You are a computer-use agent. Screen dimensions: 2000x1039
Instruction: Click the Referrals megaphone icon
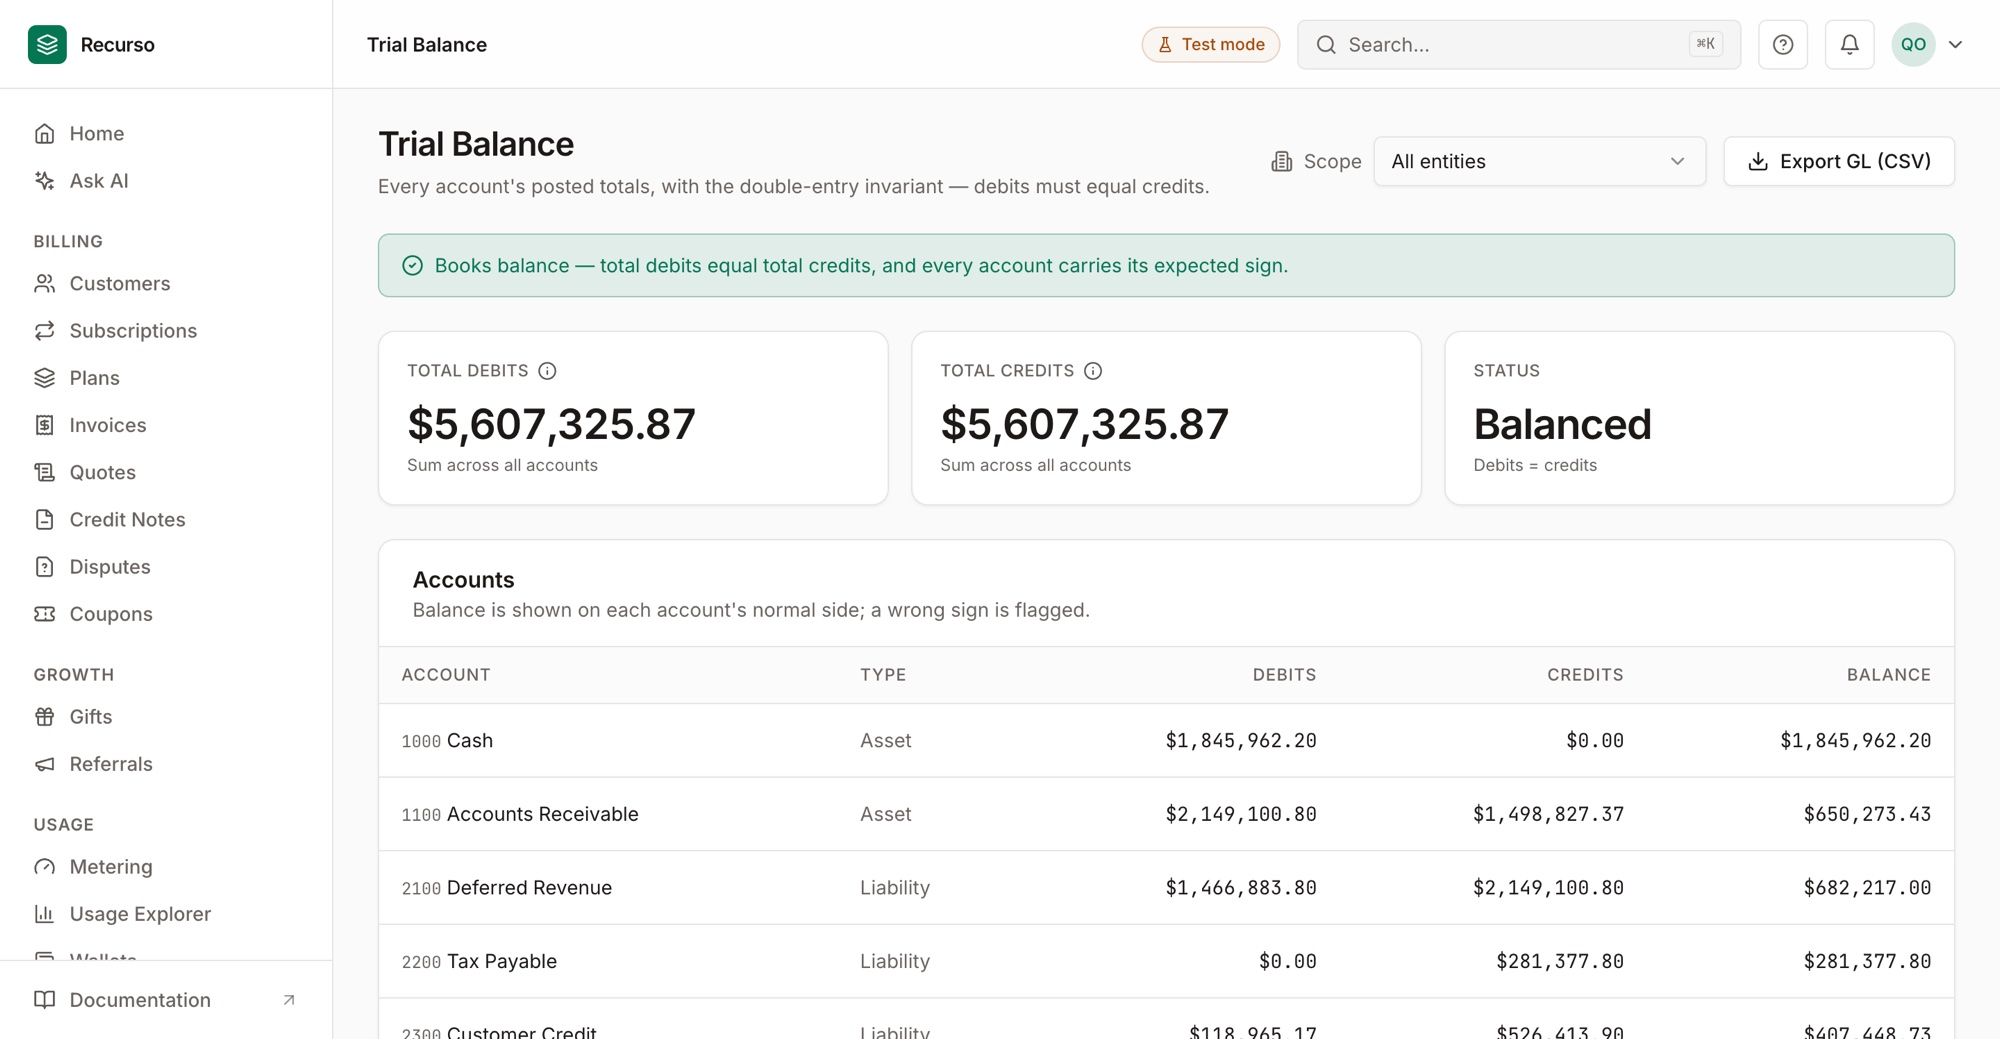click(x=44, y=764)
